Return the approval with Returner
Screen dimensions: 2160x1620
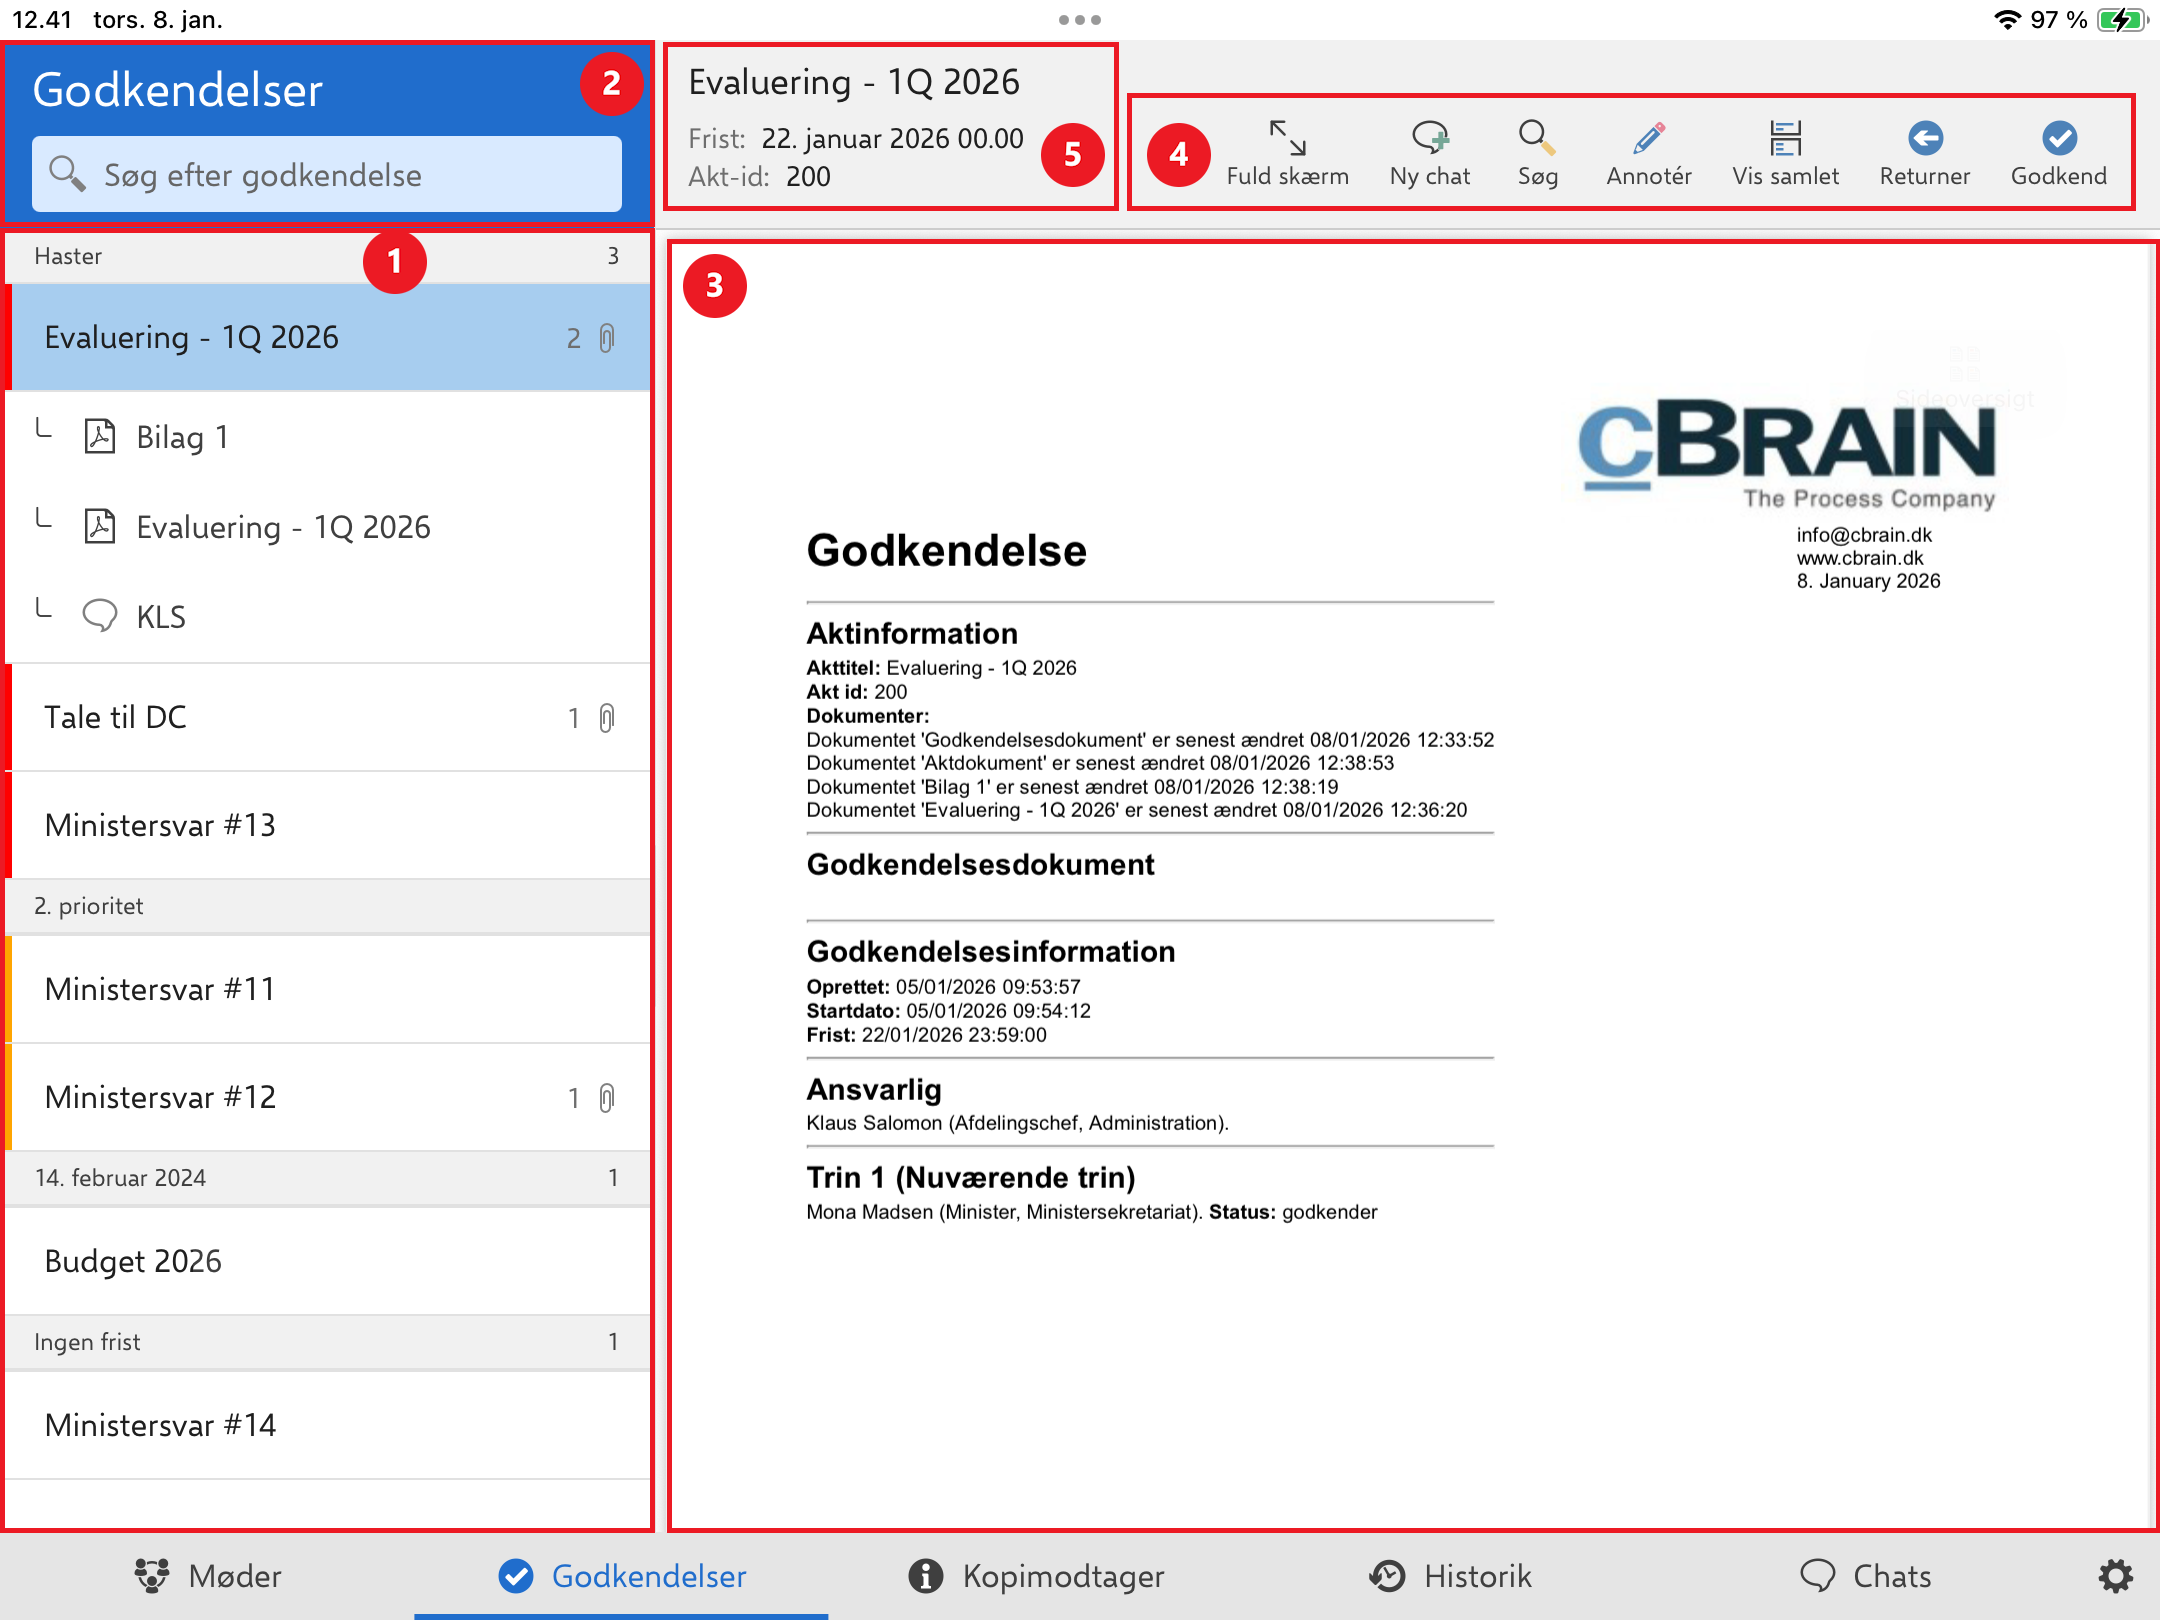click(1924, 154)
